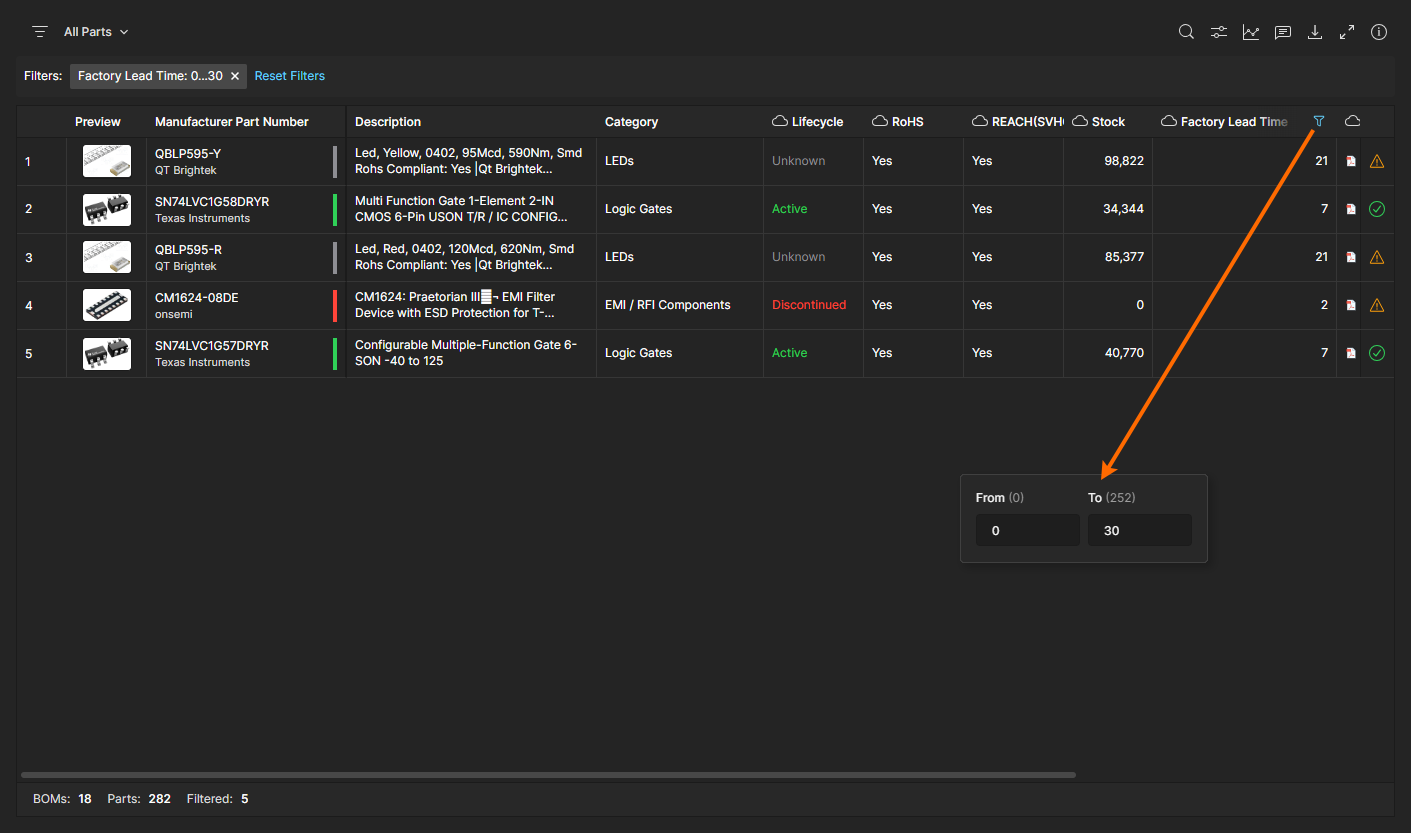
Task: Open the hamburger filter menu icon
Action: tap(40, 32)
